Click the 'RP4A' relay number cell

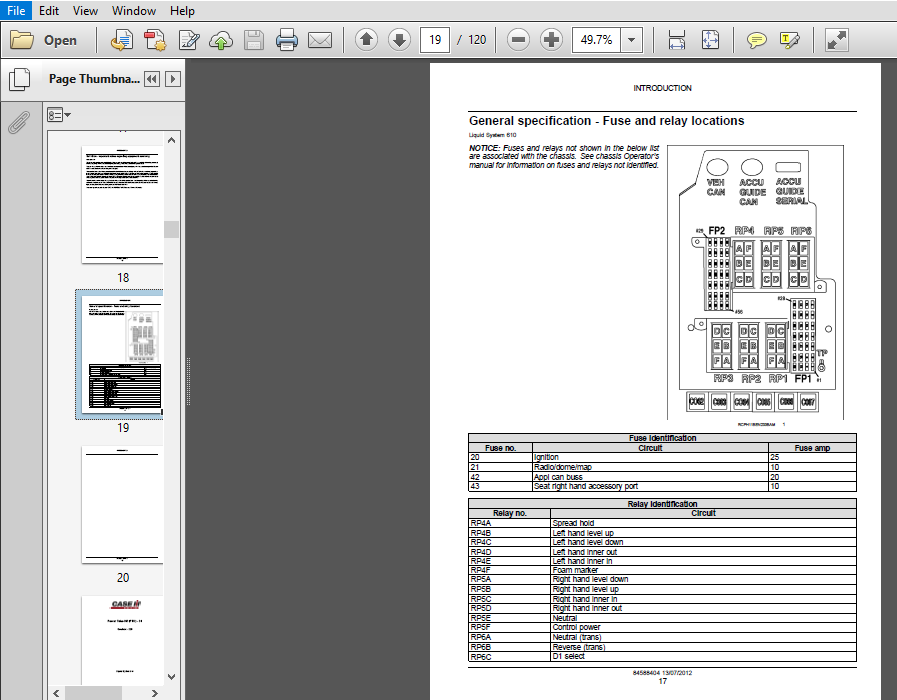coord(509,523)
